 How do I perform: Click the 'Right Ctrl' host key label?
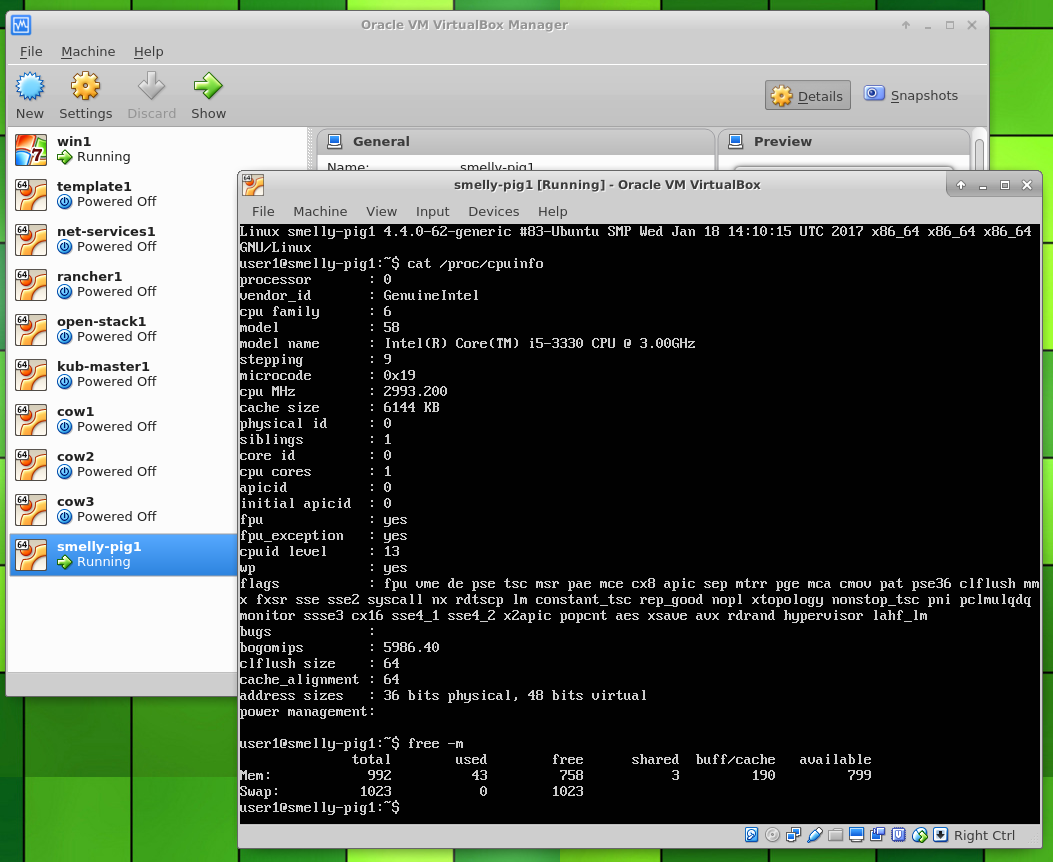[x=985, y=835]
